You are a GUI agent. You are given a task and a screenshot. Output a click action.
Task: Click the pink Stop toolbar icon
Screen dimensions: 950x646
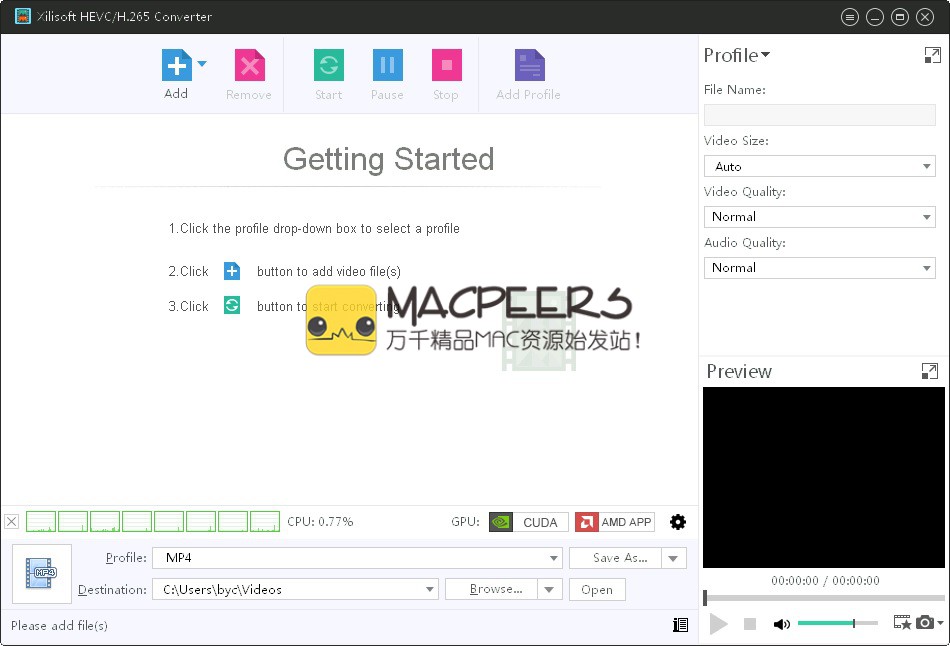coord(447,65)
